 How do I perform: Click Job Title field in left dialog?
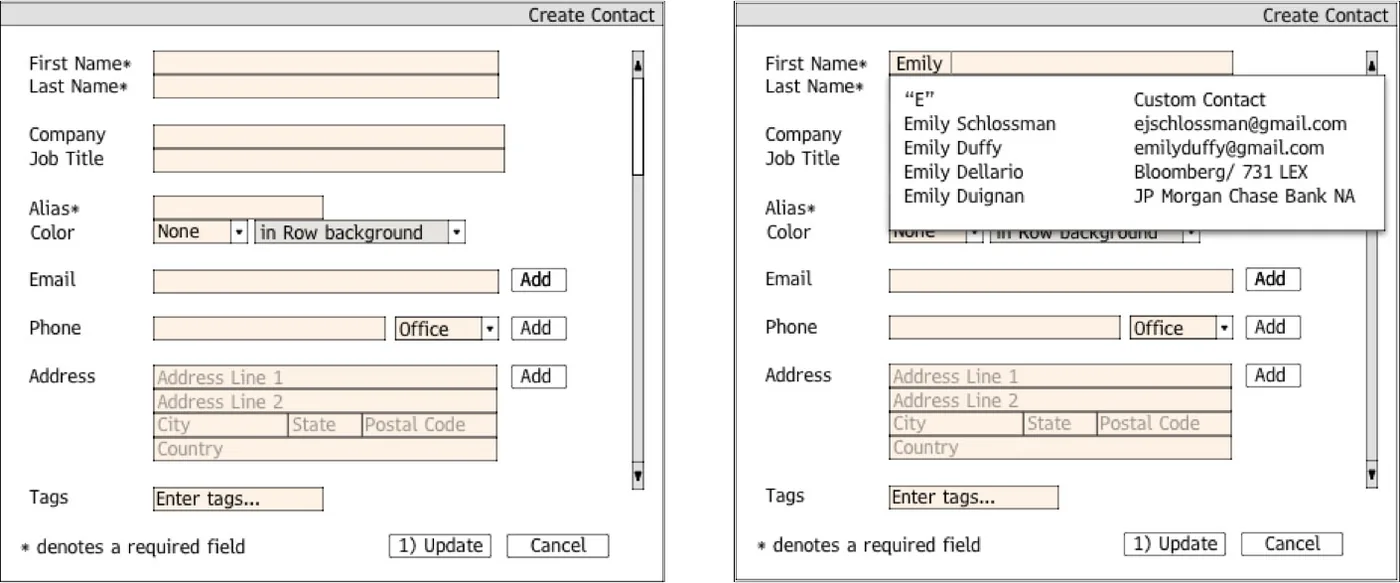329,160
